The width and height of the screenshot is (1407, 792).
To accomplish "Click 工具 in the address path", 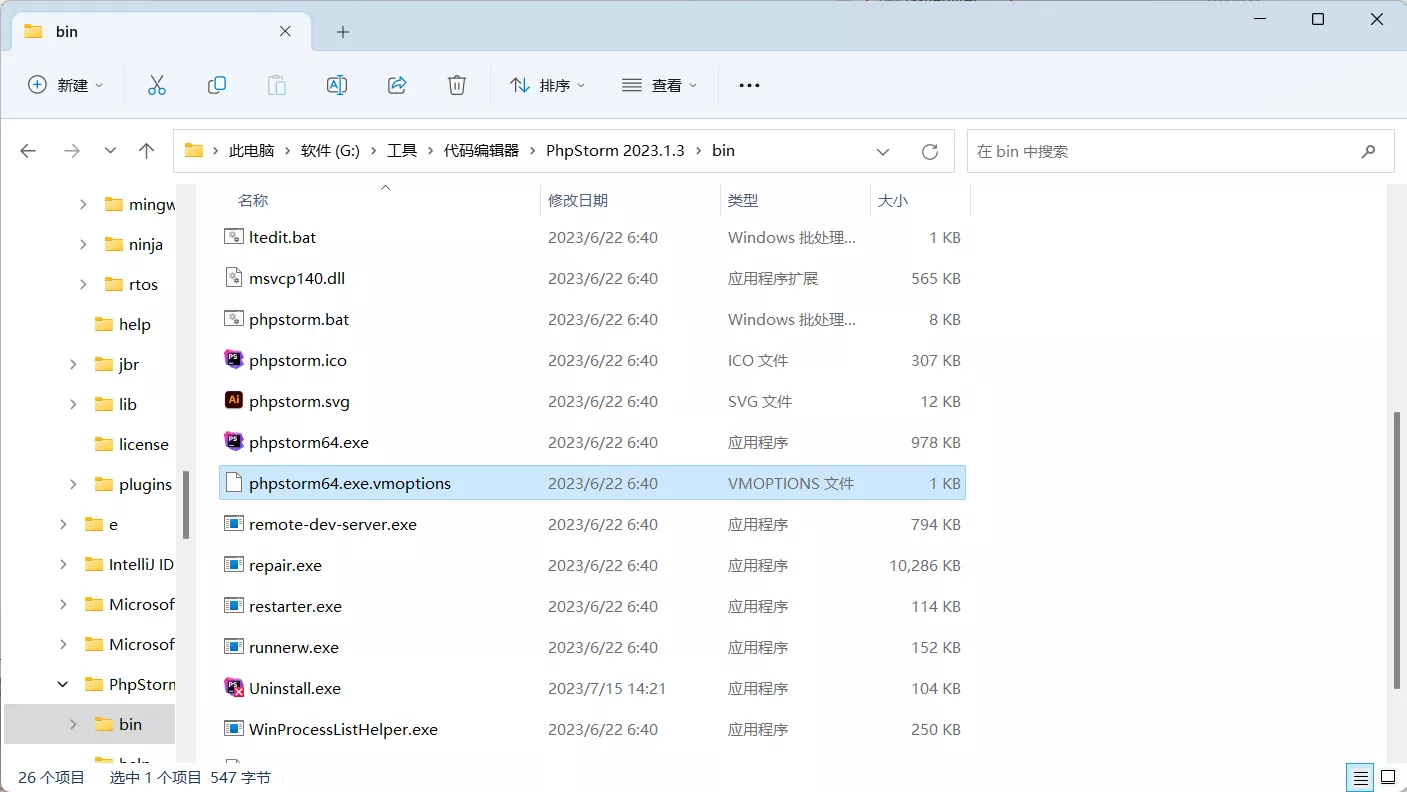I will (402, 151).
